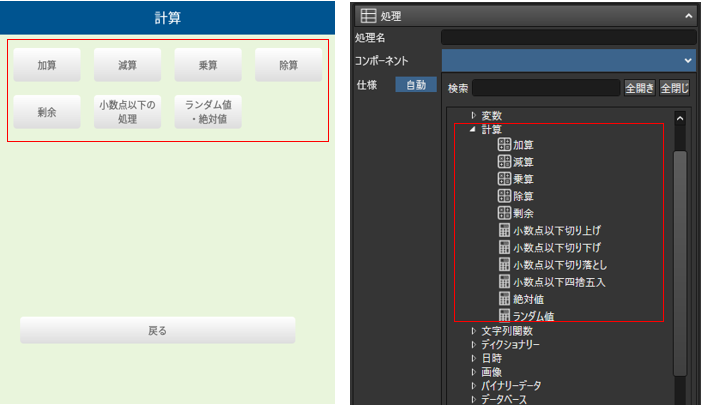Select ランダム値 in the tree
701x407 pixels.
click(x=533, y=316)
